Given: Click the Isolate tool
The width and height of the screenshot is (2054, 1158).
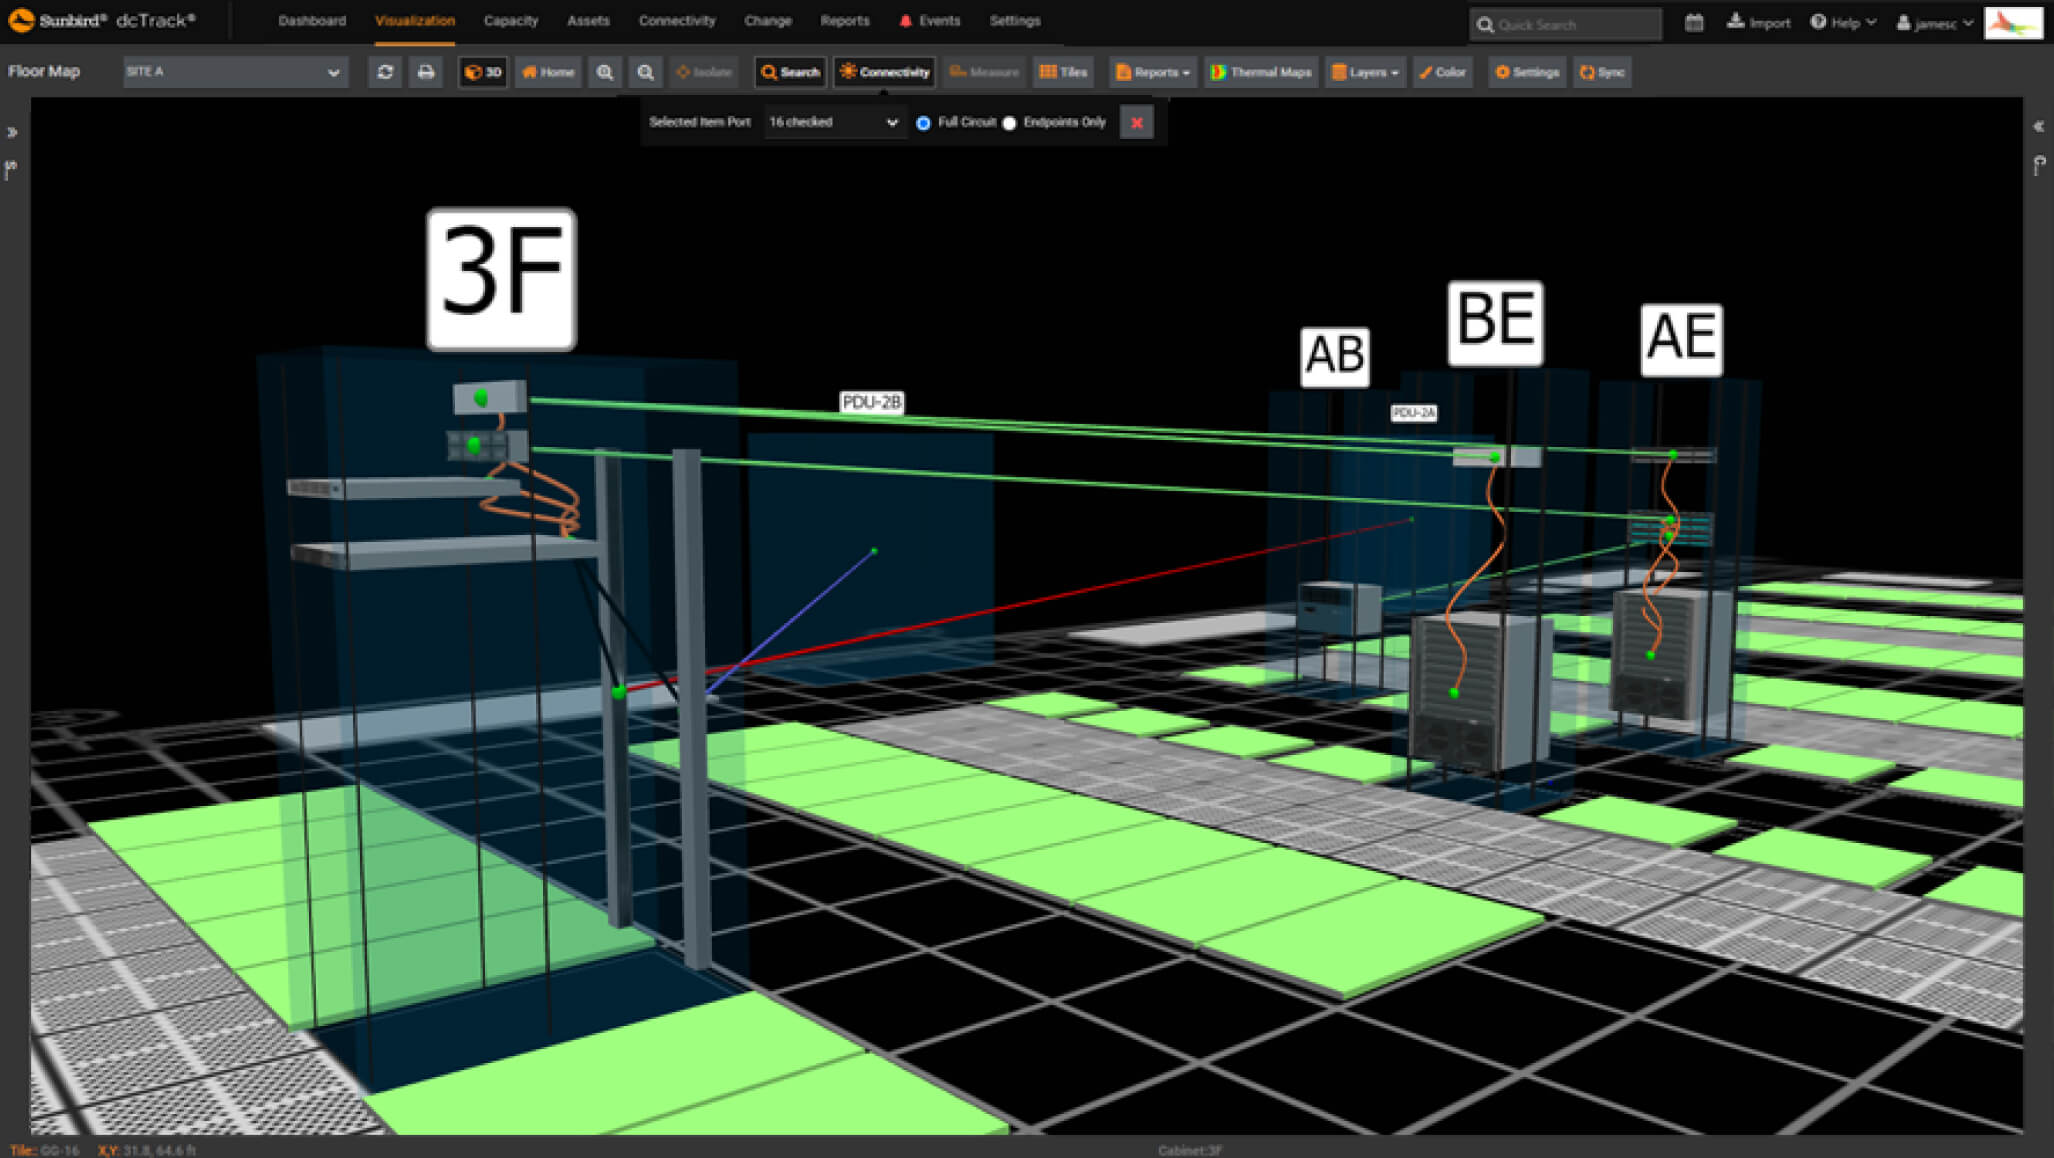Looking at the screenshot, I should tap(704, 72).
